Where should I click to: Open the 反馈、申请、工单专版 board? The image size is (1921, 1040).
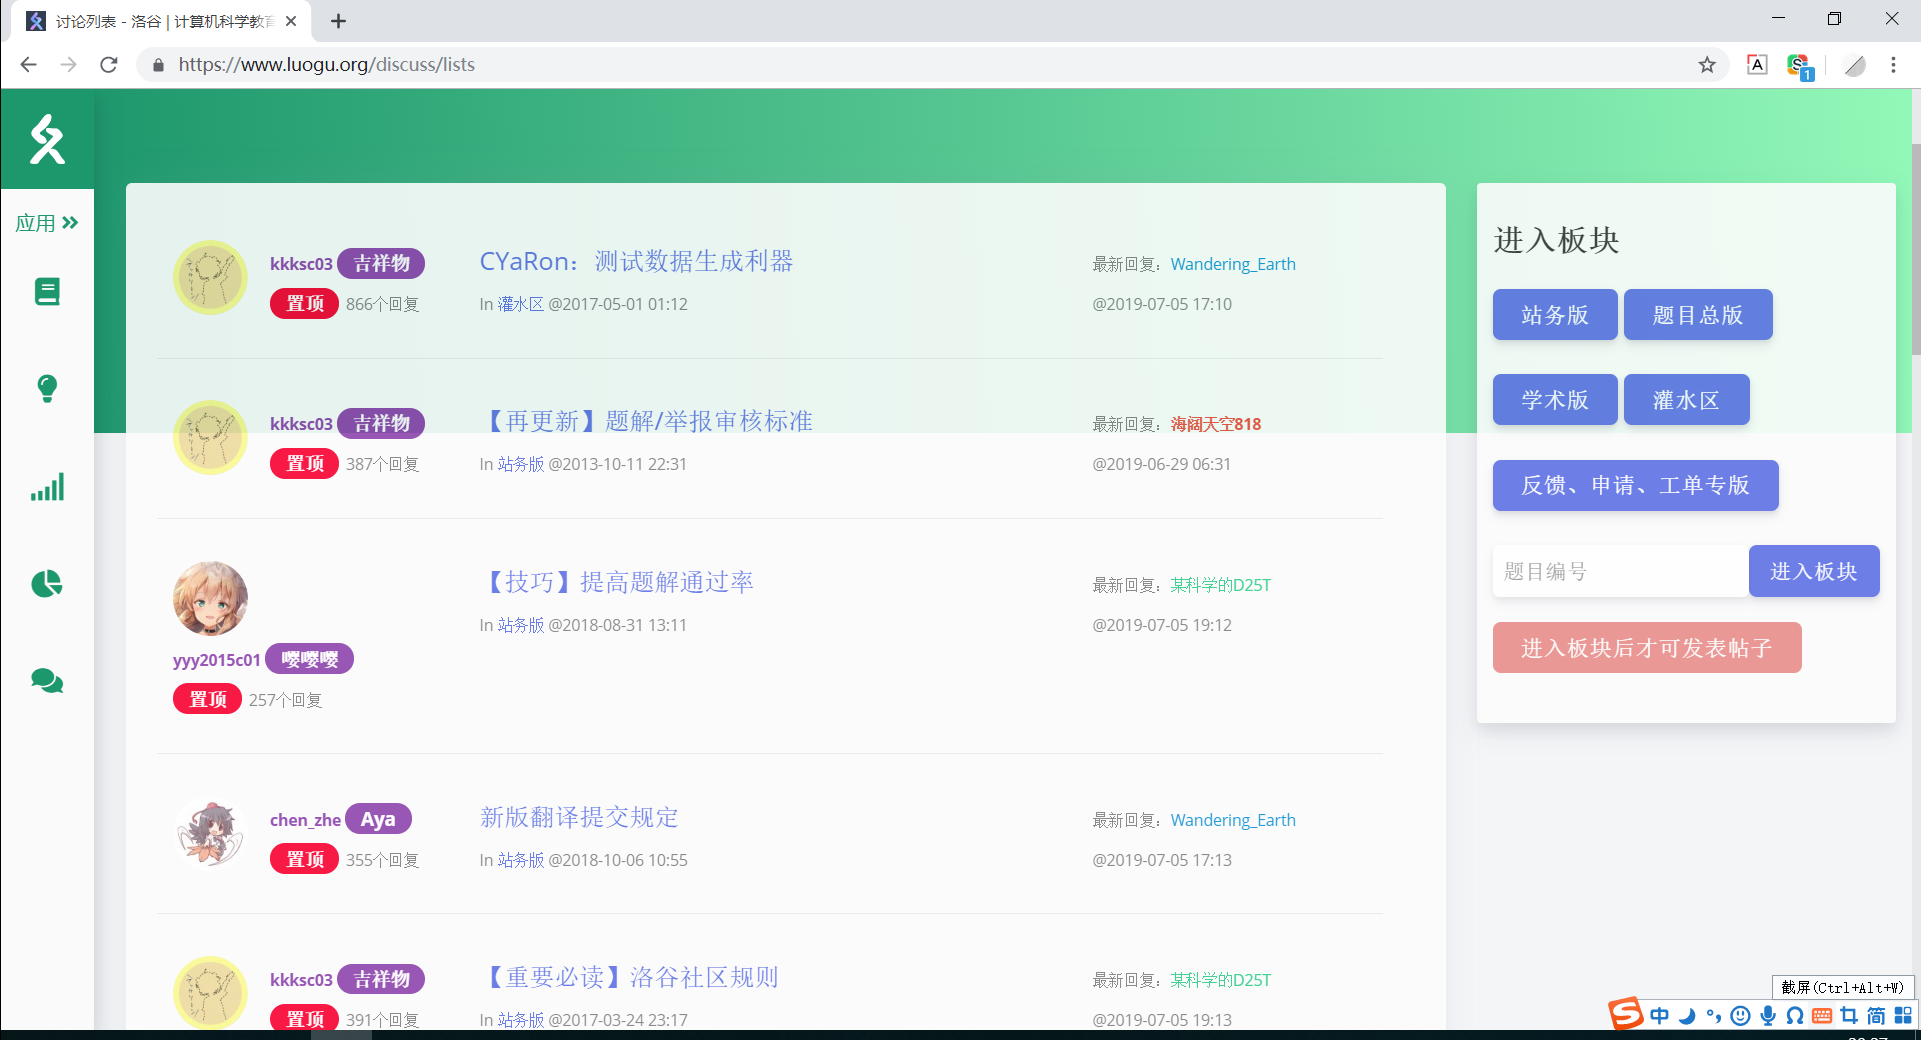click(x=1636, y=485)
